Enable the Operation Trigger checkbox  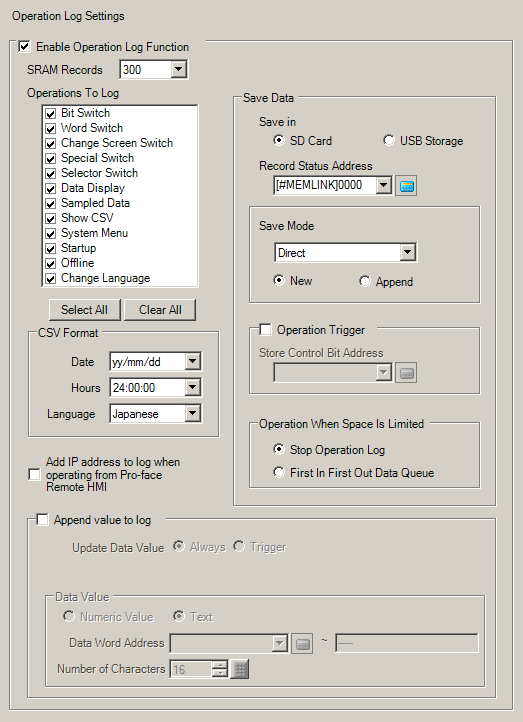point(265,330)
